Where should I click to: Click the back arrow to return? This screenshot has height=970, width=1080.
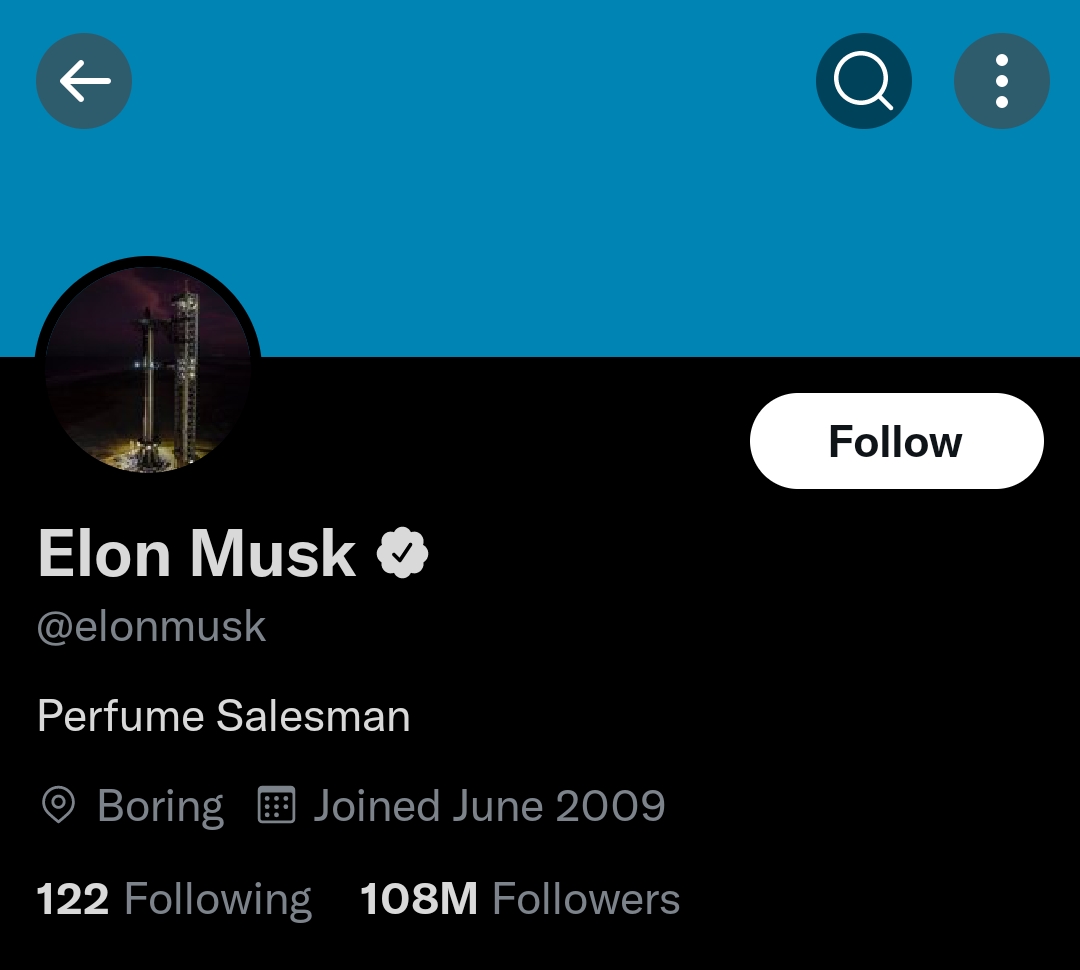pos(84,81)
